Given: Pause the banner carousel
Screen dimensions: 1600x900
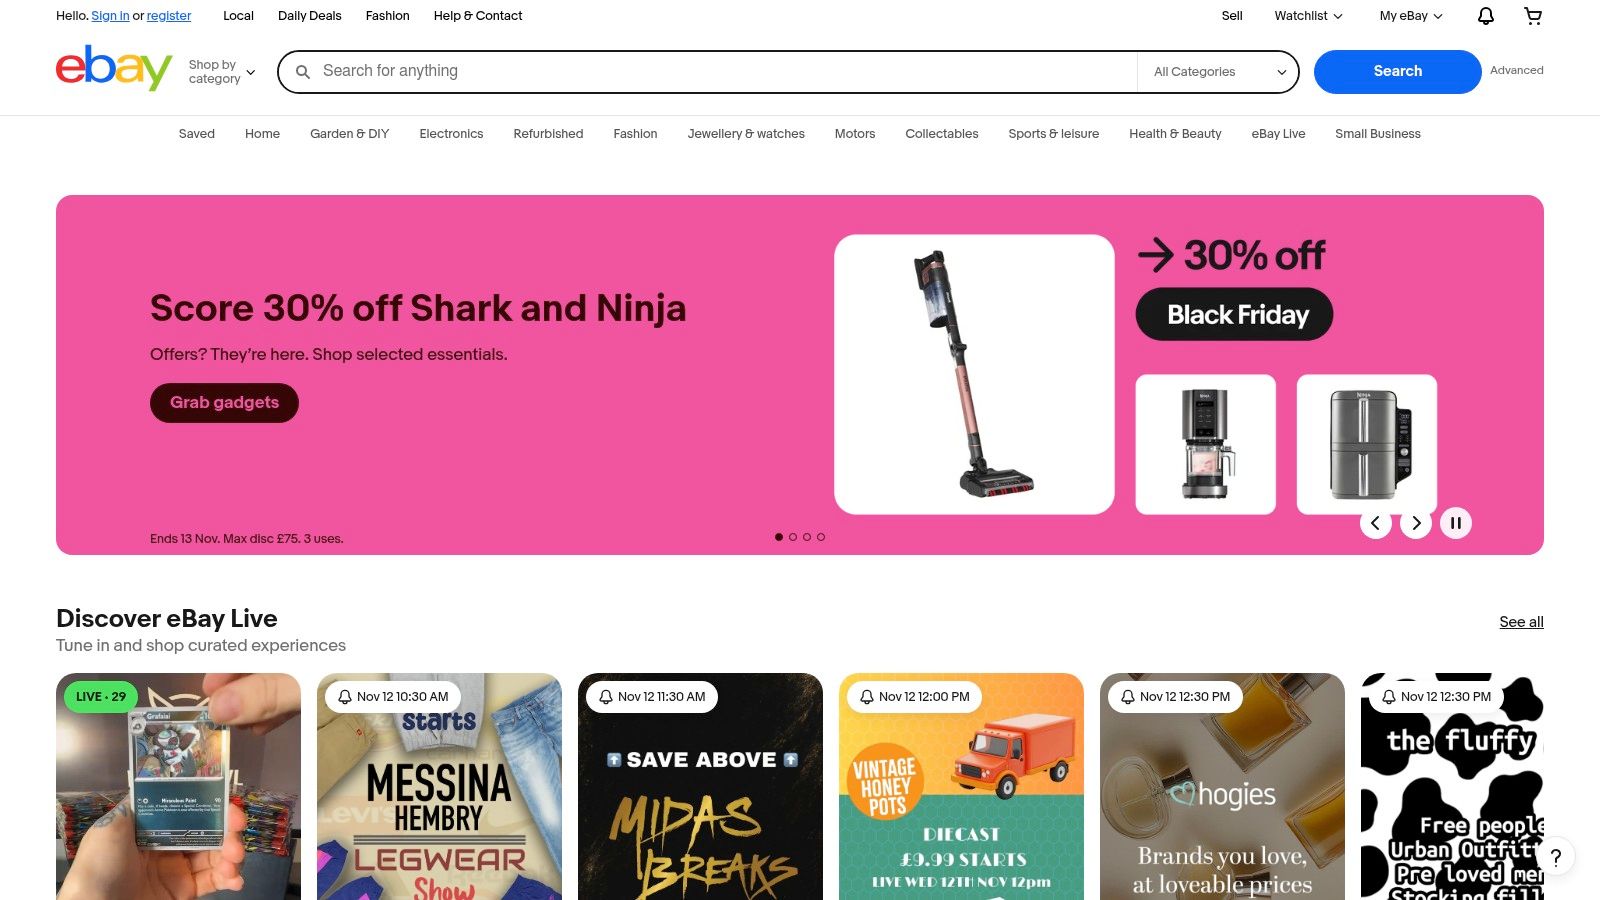Looking at the screenshot, I should tap(1456, 523).
